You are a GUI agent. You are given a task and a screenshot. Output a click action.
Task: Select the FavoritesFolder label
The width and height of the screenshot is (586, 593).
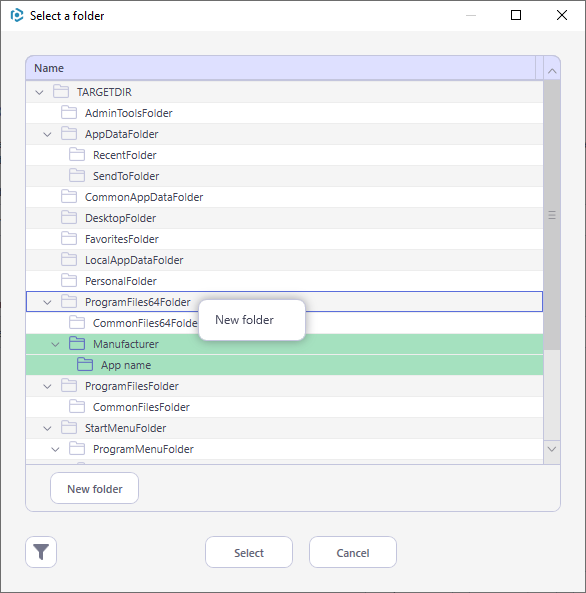[x=121, y=239]
